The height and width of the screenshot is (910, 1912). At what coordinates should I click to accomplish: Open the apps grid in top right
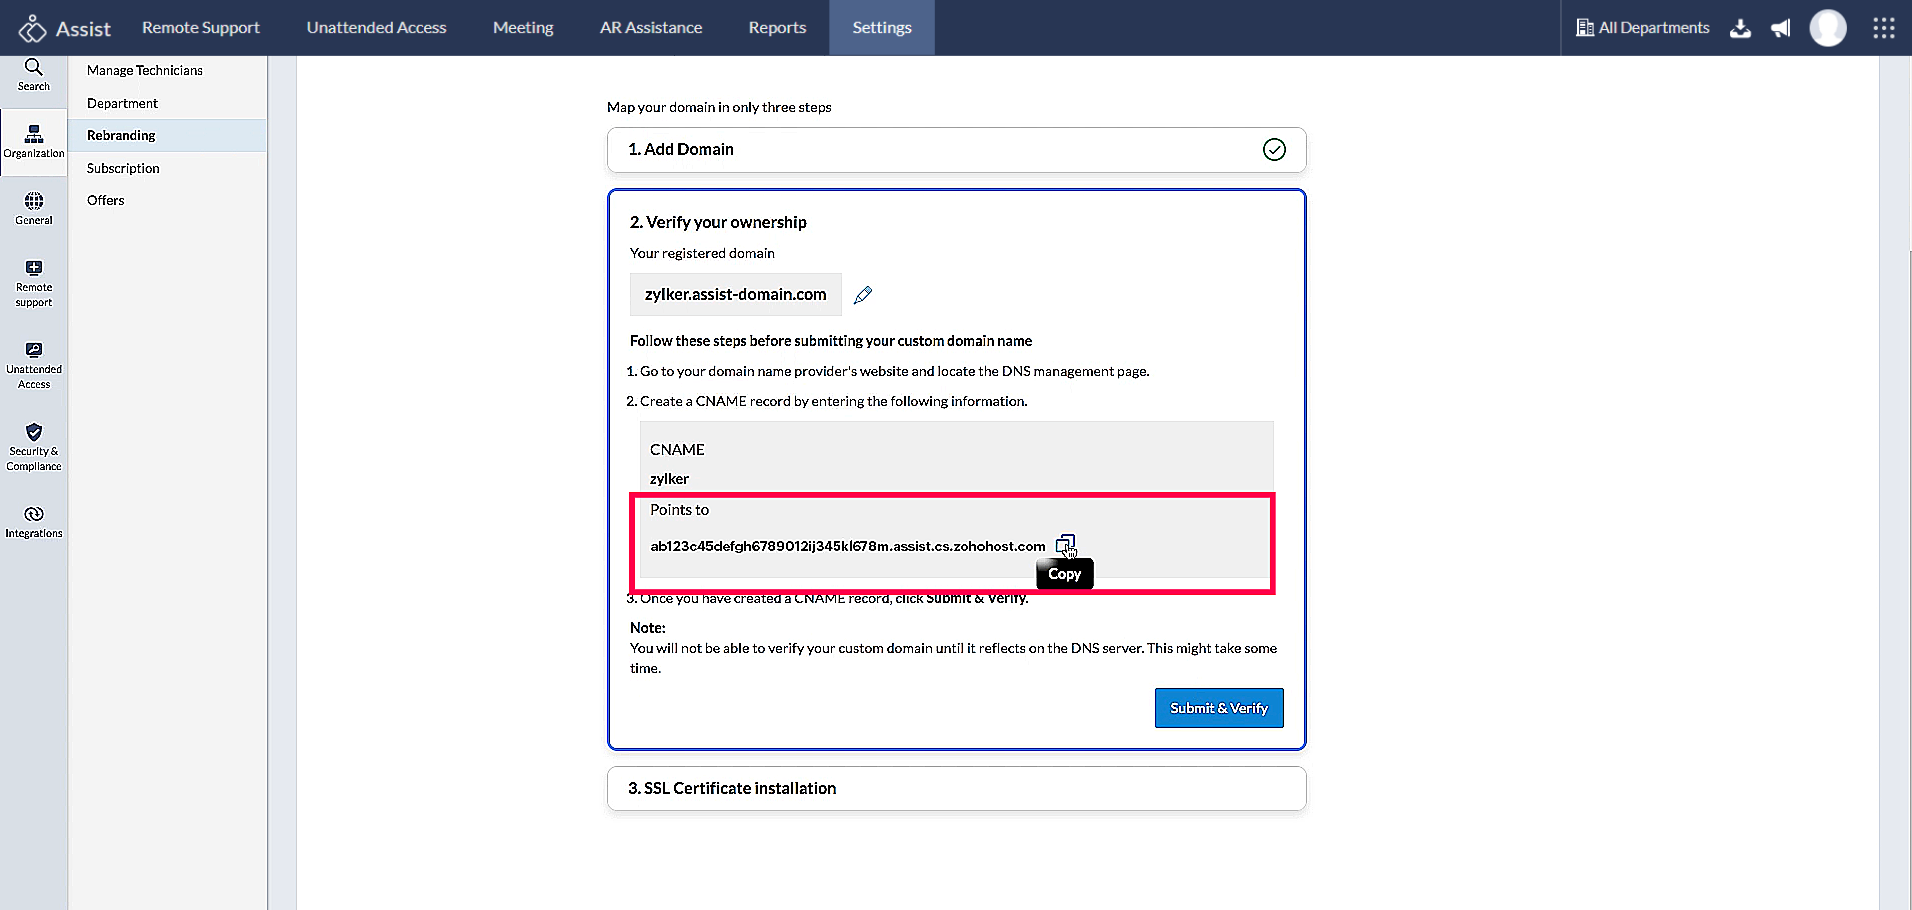click(x=1884, y=28)
